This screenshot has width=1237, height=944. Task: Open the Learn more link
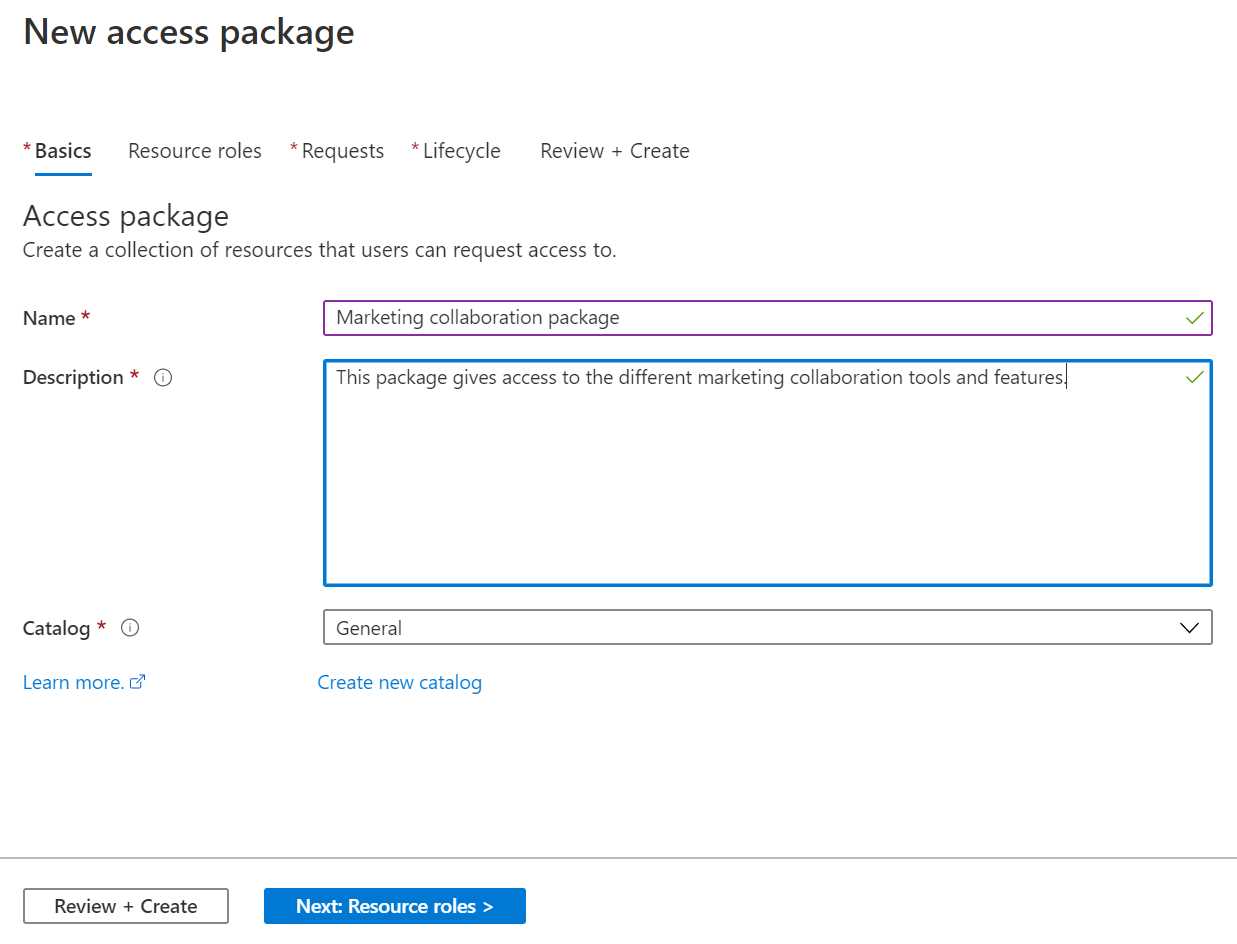tap(72, 682)
